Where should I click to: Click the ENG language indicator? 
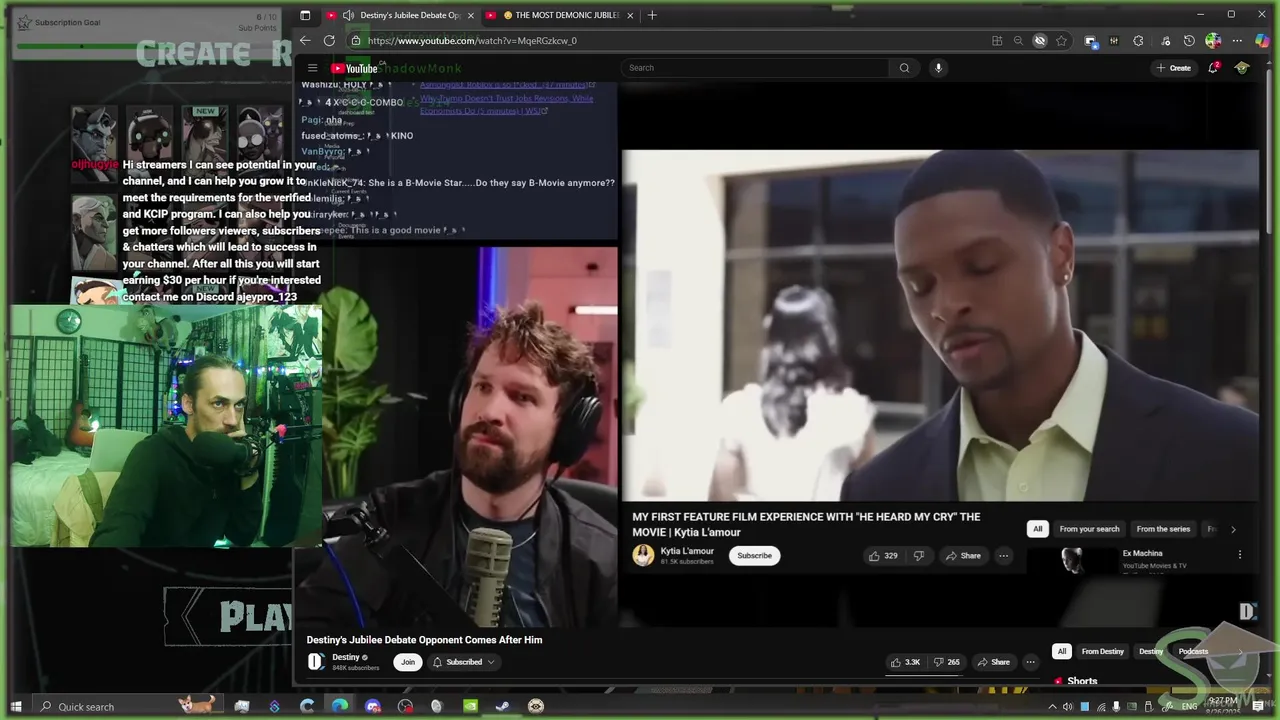(1189, 707)
